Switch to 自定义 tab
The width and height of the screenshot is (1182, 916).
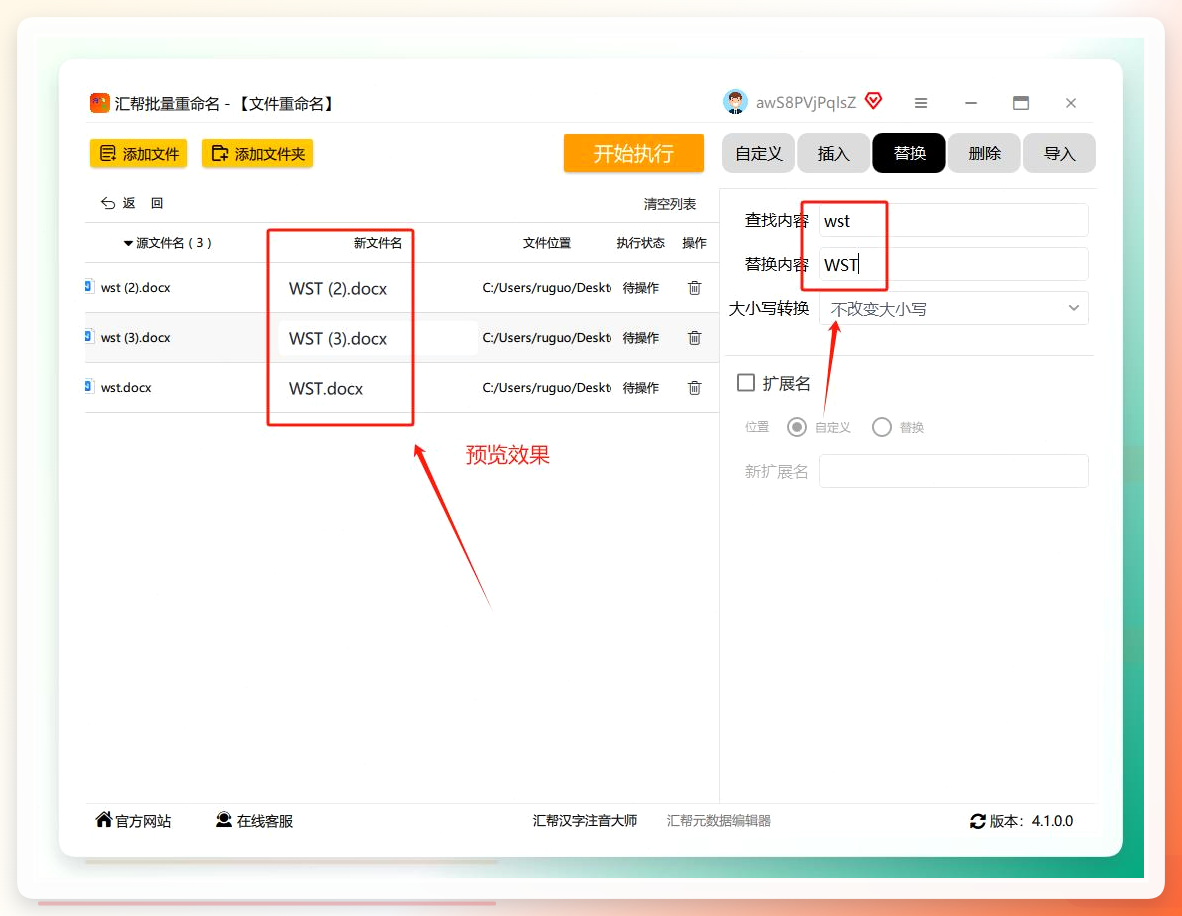pos(758,153)
